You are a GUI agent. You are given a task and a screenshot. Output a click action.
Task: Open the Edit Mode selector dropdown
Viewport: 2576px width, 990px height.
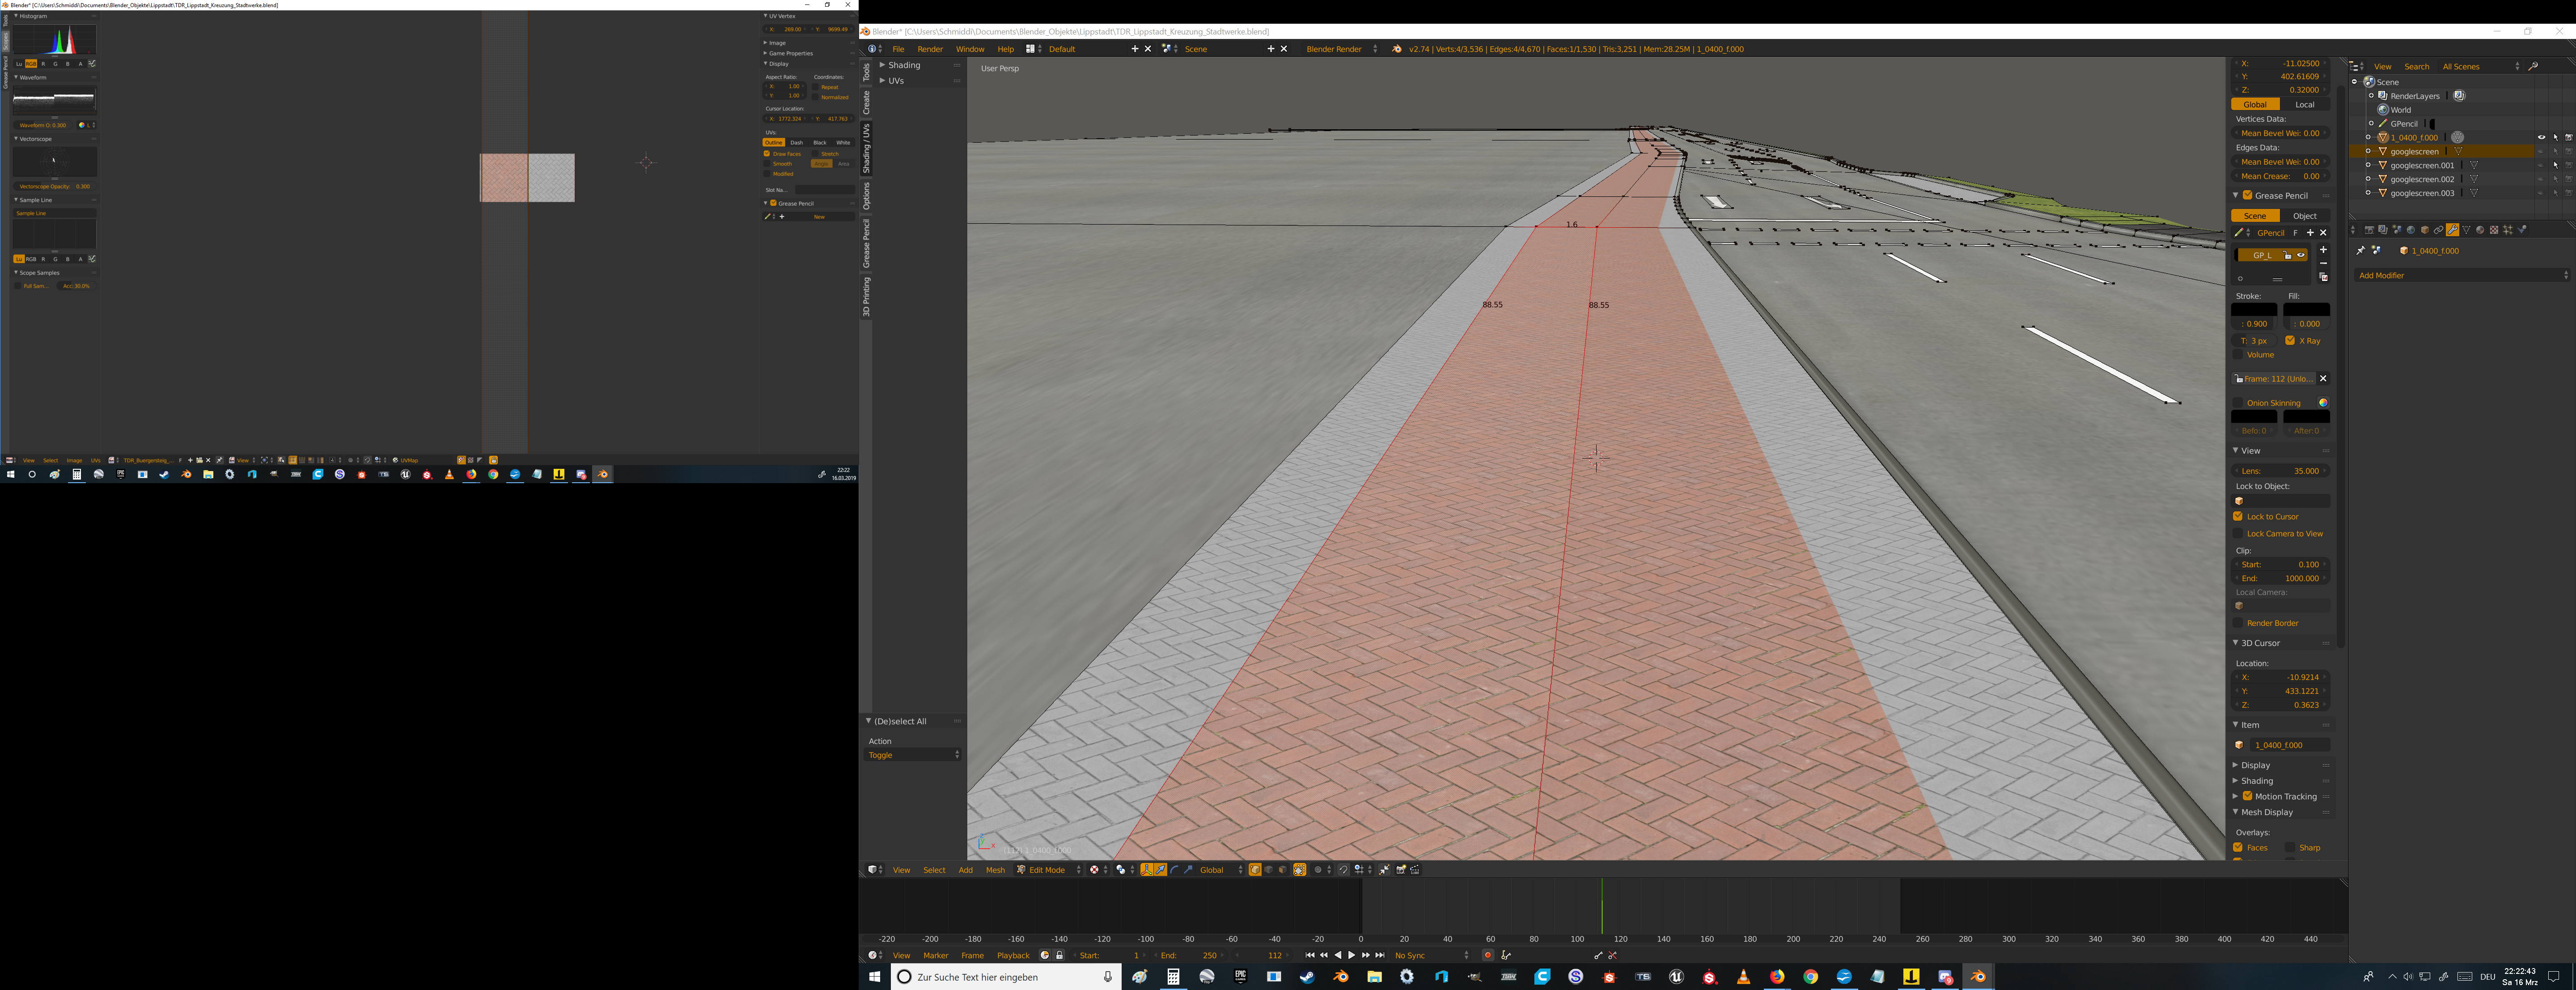[1048, 870]
